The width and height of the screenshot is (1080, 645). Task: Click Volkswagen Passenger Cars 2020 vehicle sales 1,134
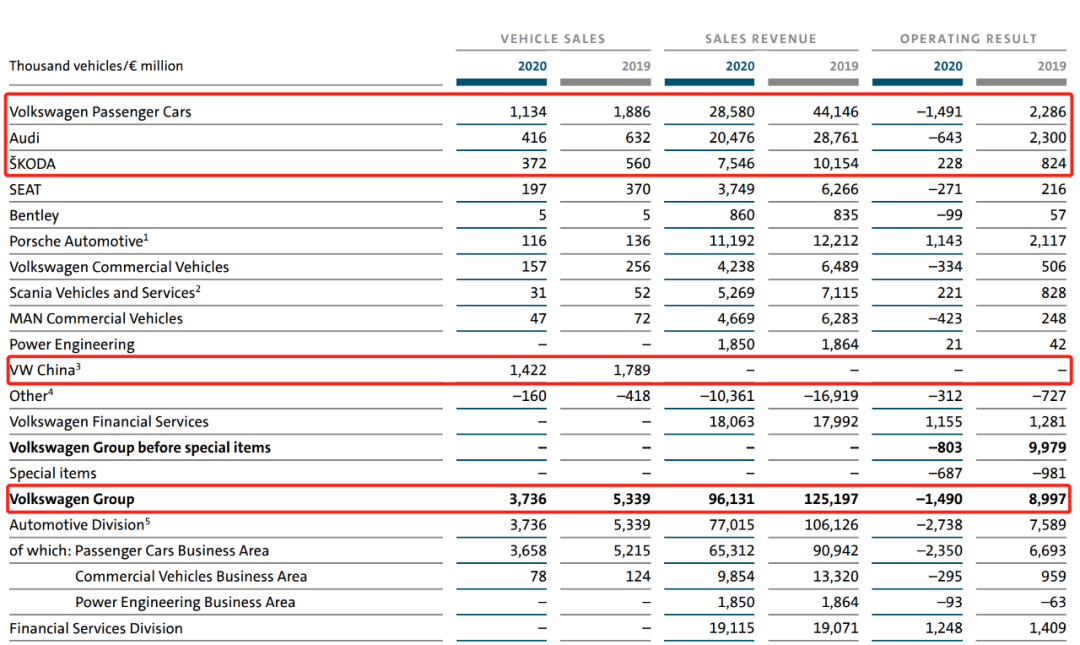click(x=528, y=112)
